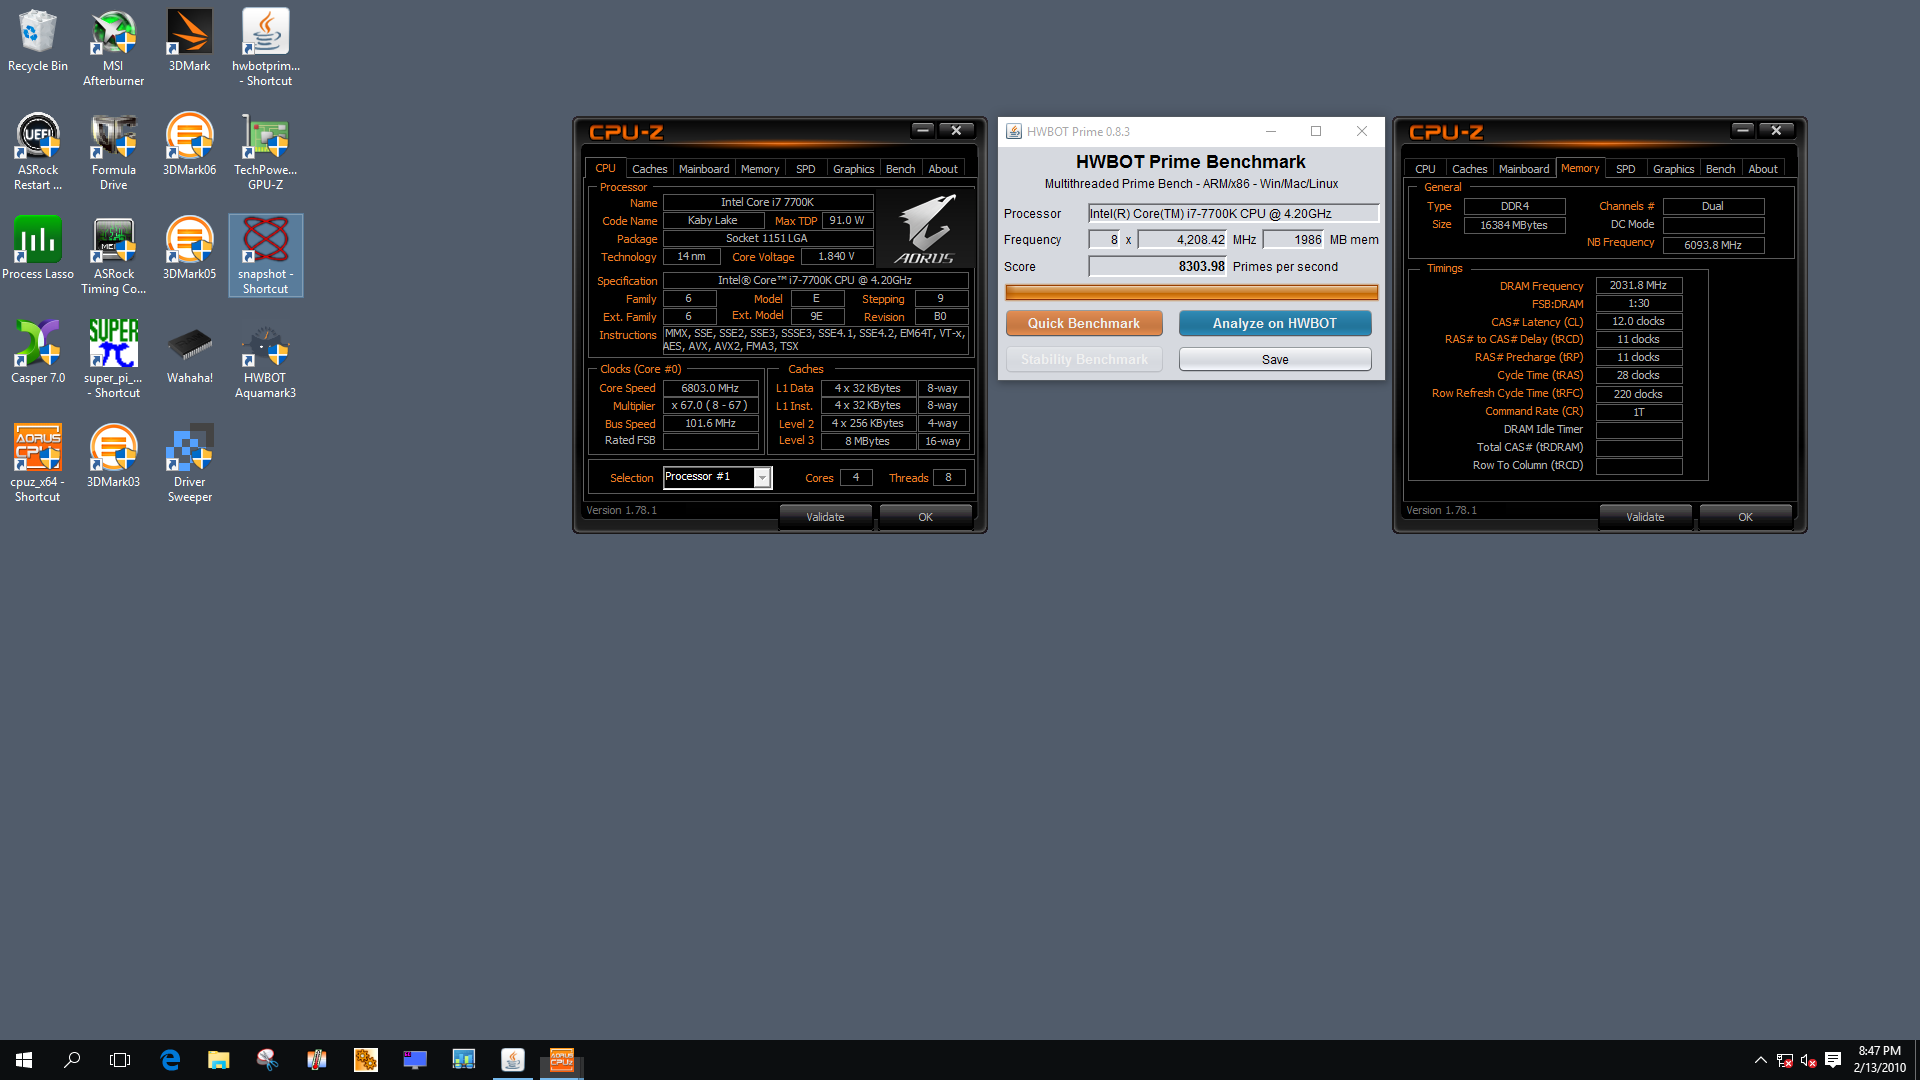
Task: Open File Explorer from the taskbar
Action: click(x=218, y=1060)
